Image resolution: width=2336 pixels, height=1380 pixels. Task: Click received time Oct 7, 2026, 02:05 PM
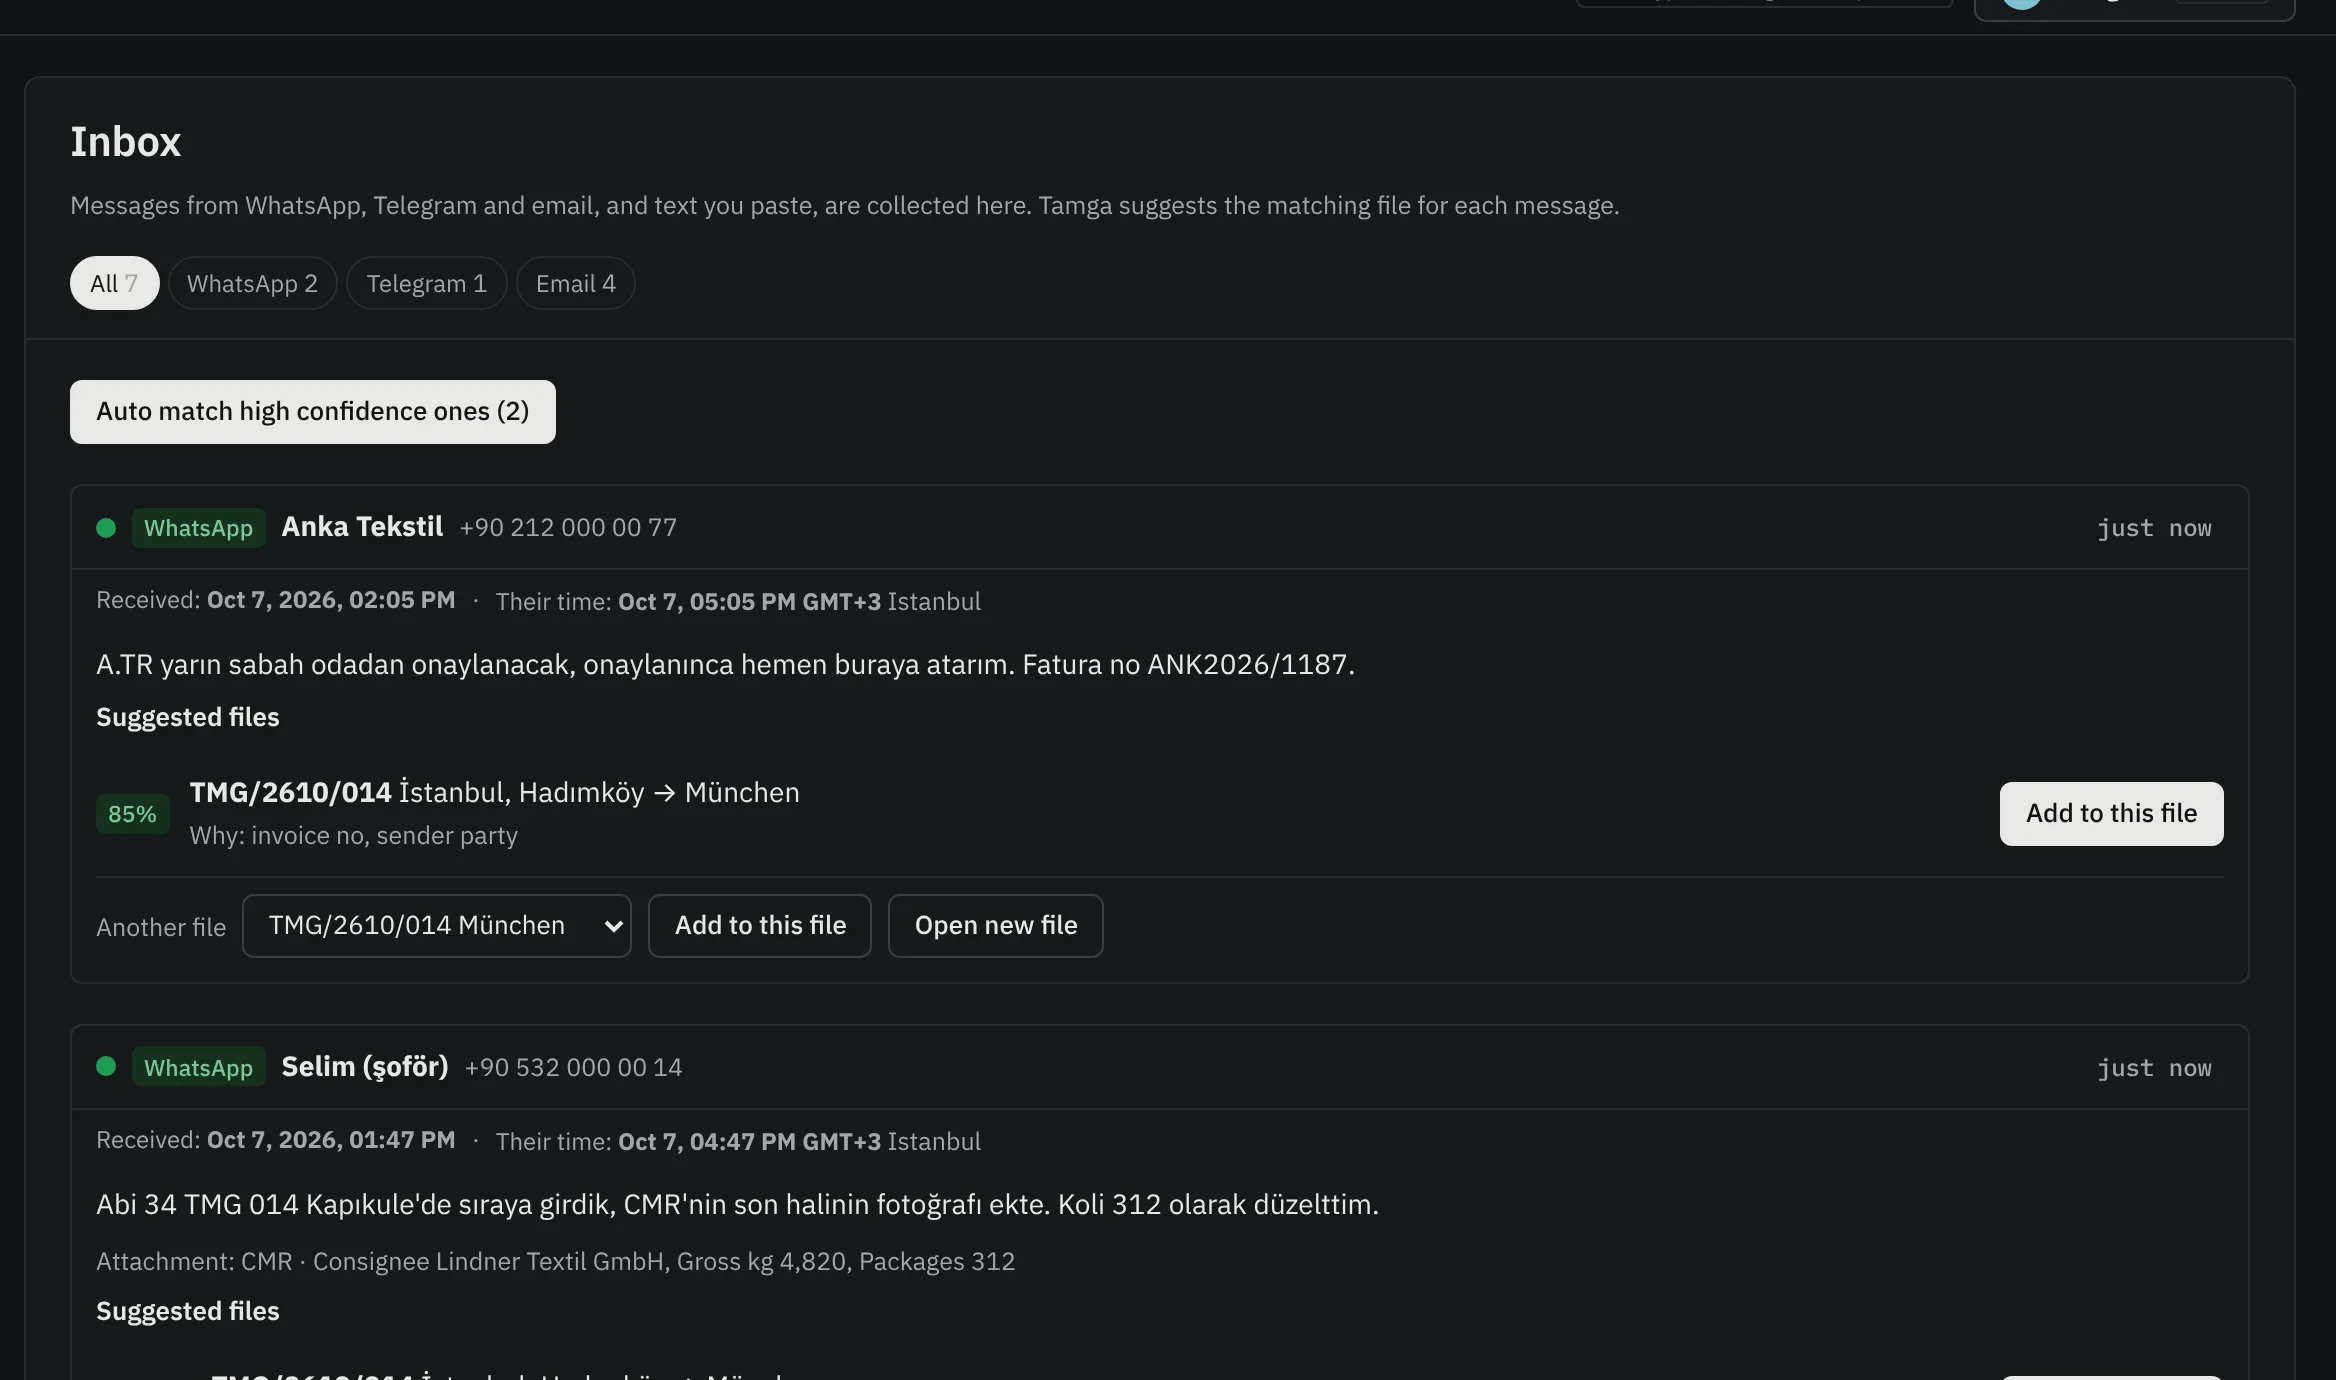[331, 600]
